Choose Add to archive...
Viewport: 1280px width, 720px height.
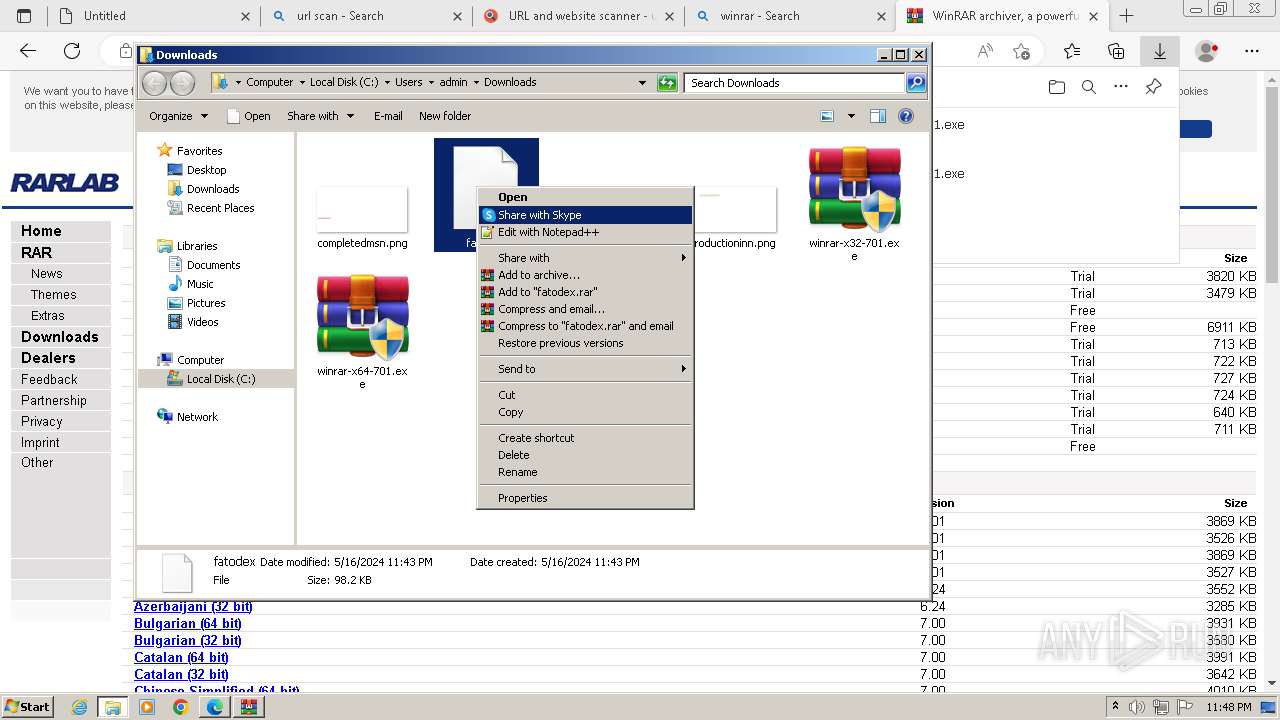[x=585, y=275]
